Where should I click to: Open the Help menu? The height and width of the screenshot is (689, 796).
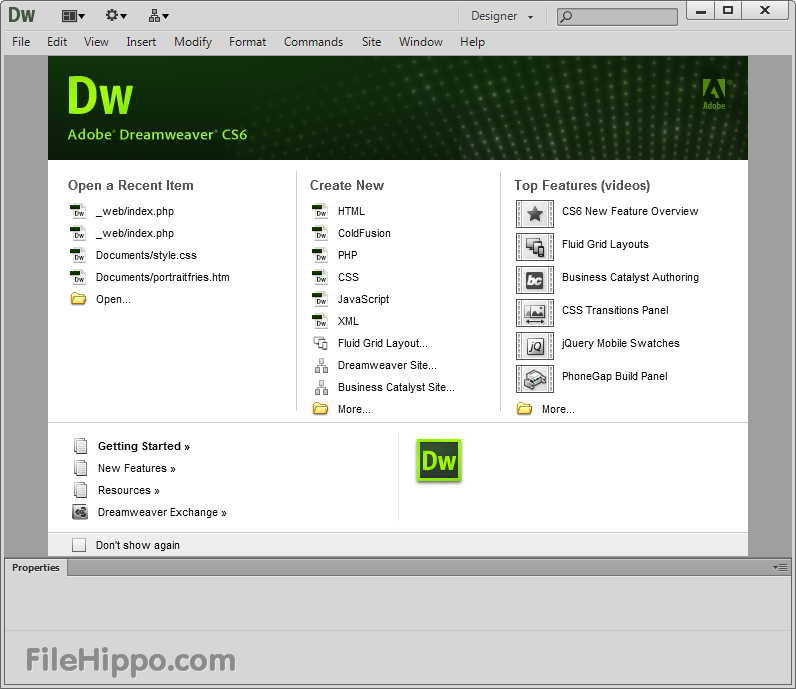(x=472, y=42)
